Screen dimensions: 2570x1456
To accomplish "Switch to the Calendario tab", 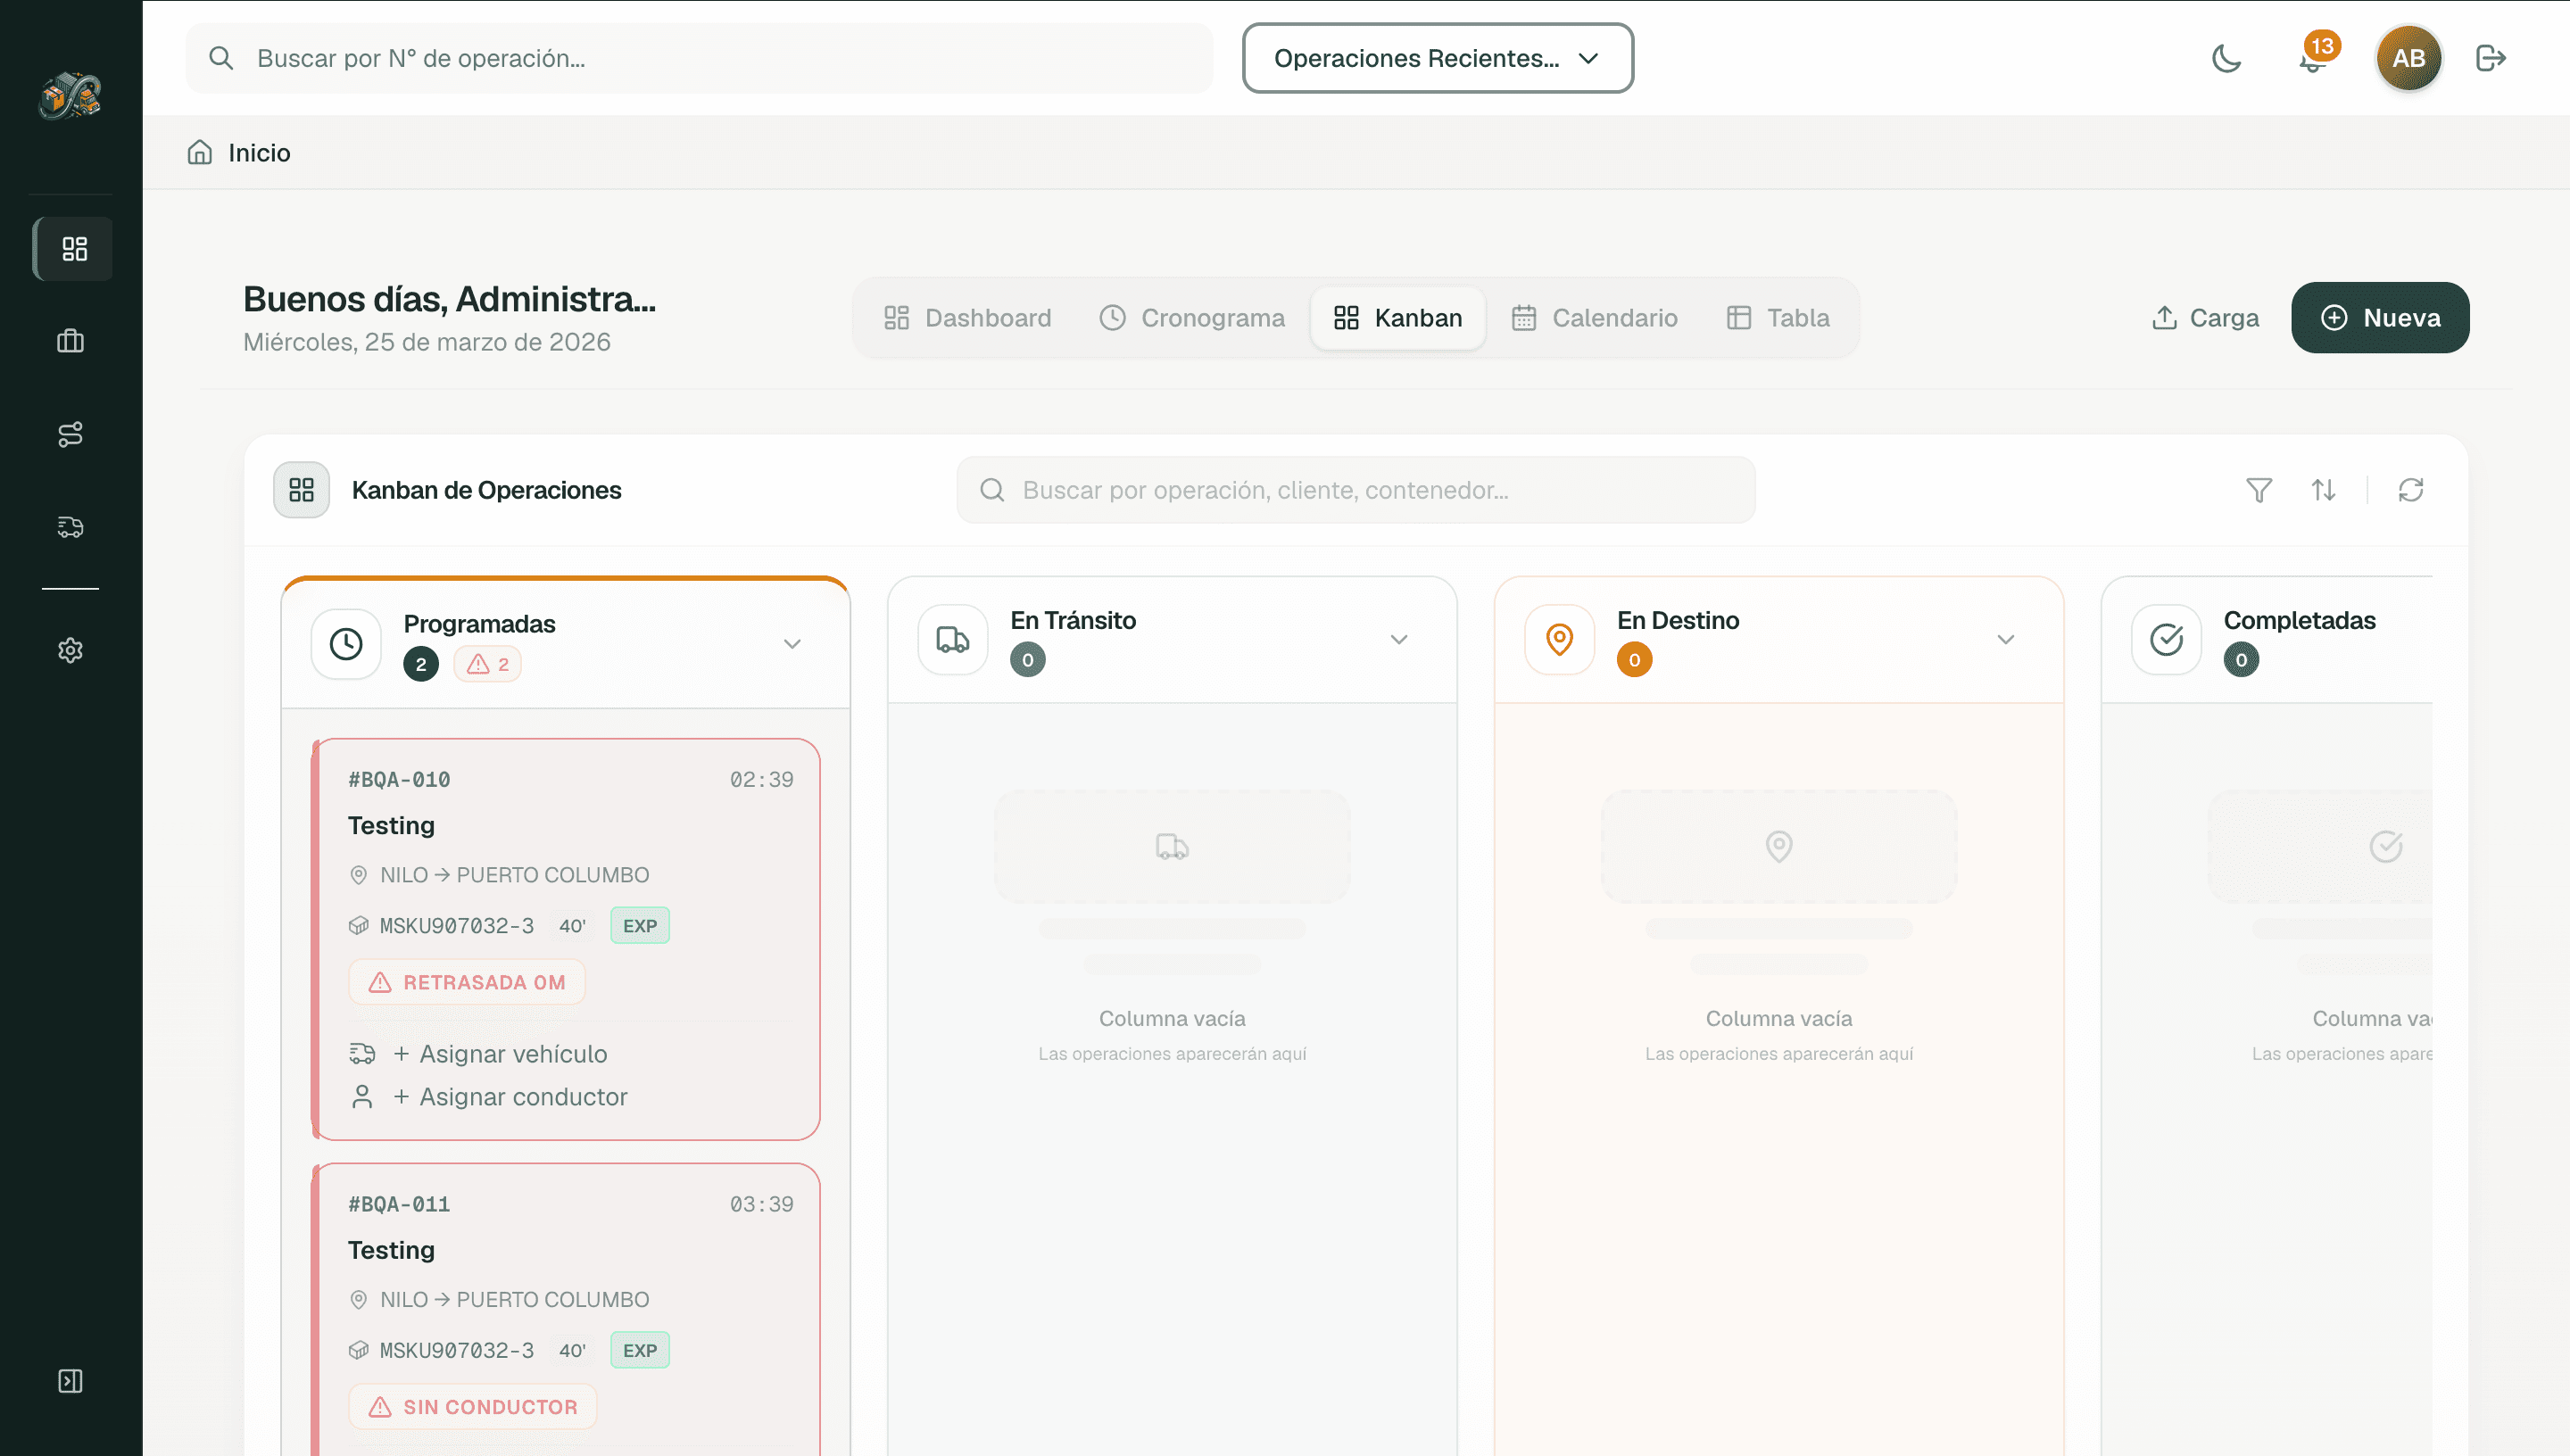I will click(1594, 318).
